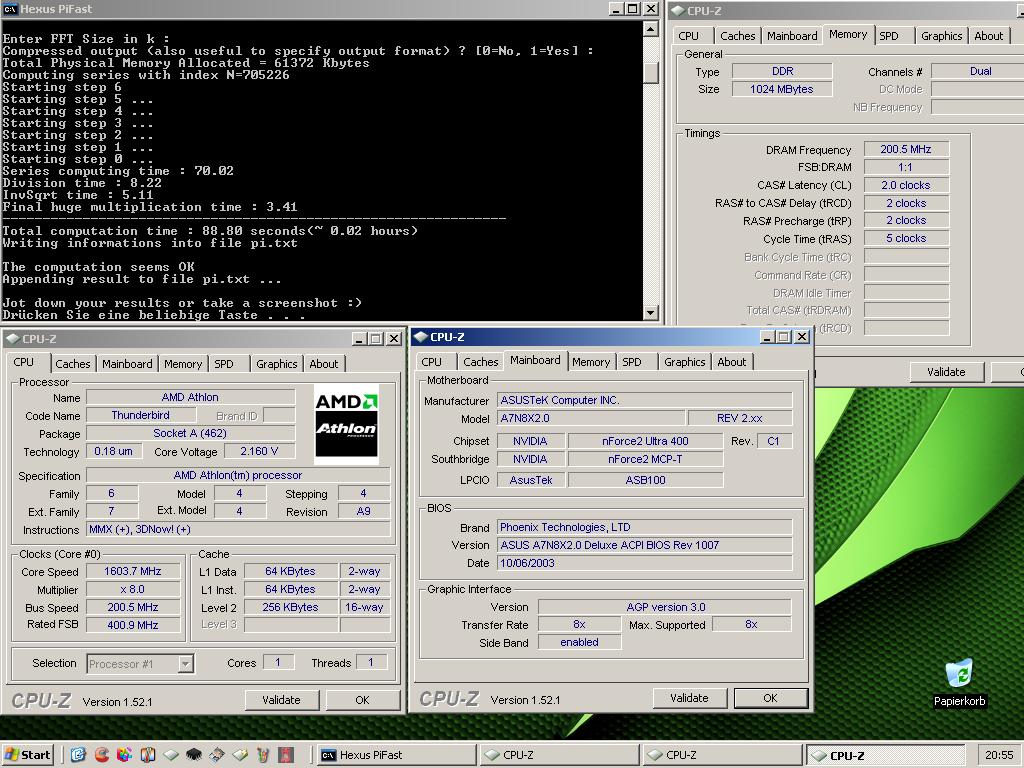Viewport: 1024px width, 768px height.
Task: Click OK in the Mainboard CPU-Z window
Action: tap(771, 697)
